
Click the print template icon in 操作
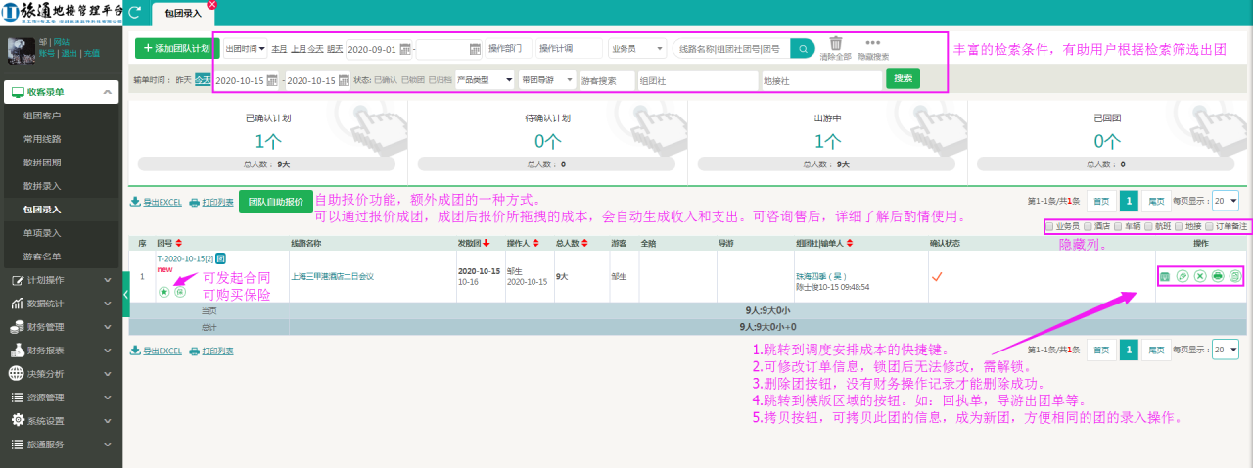click(x=1217, y=275)
